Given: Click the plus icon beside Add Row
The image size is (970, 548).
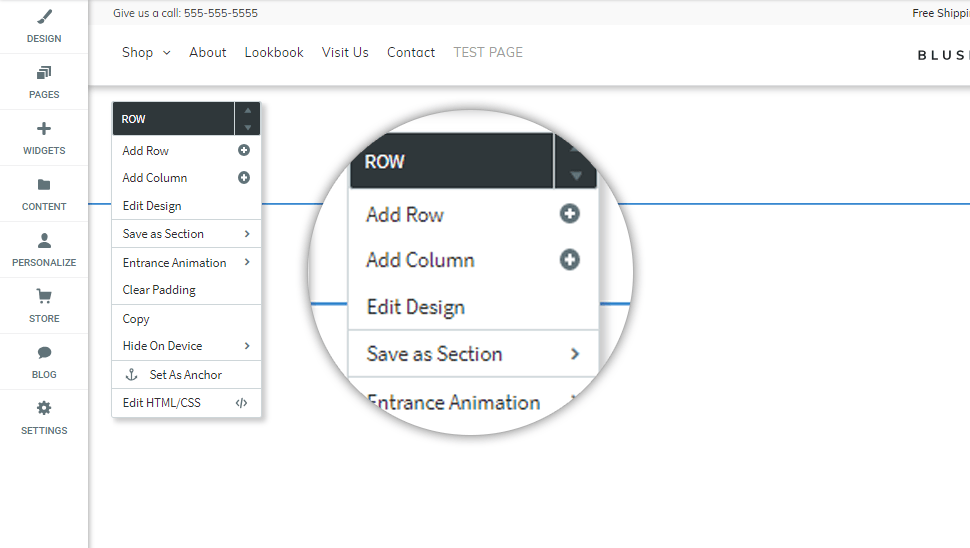Looking at the screenshot, I should (x=243, y=151).
